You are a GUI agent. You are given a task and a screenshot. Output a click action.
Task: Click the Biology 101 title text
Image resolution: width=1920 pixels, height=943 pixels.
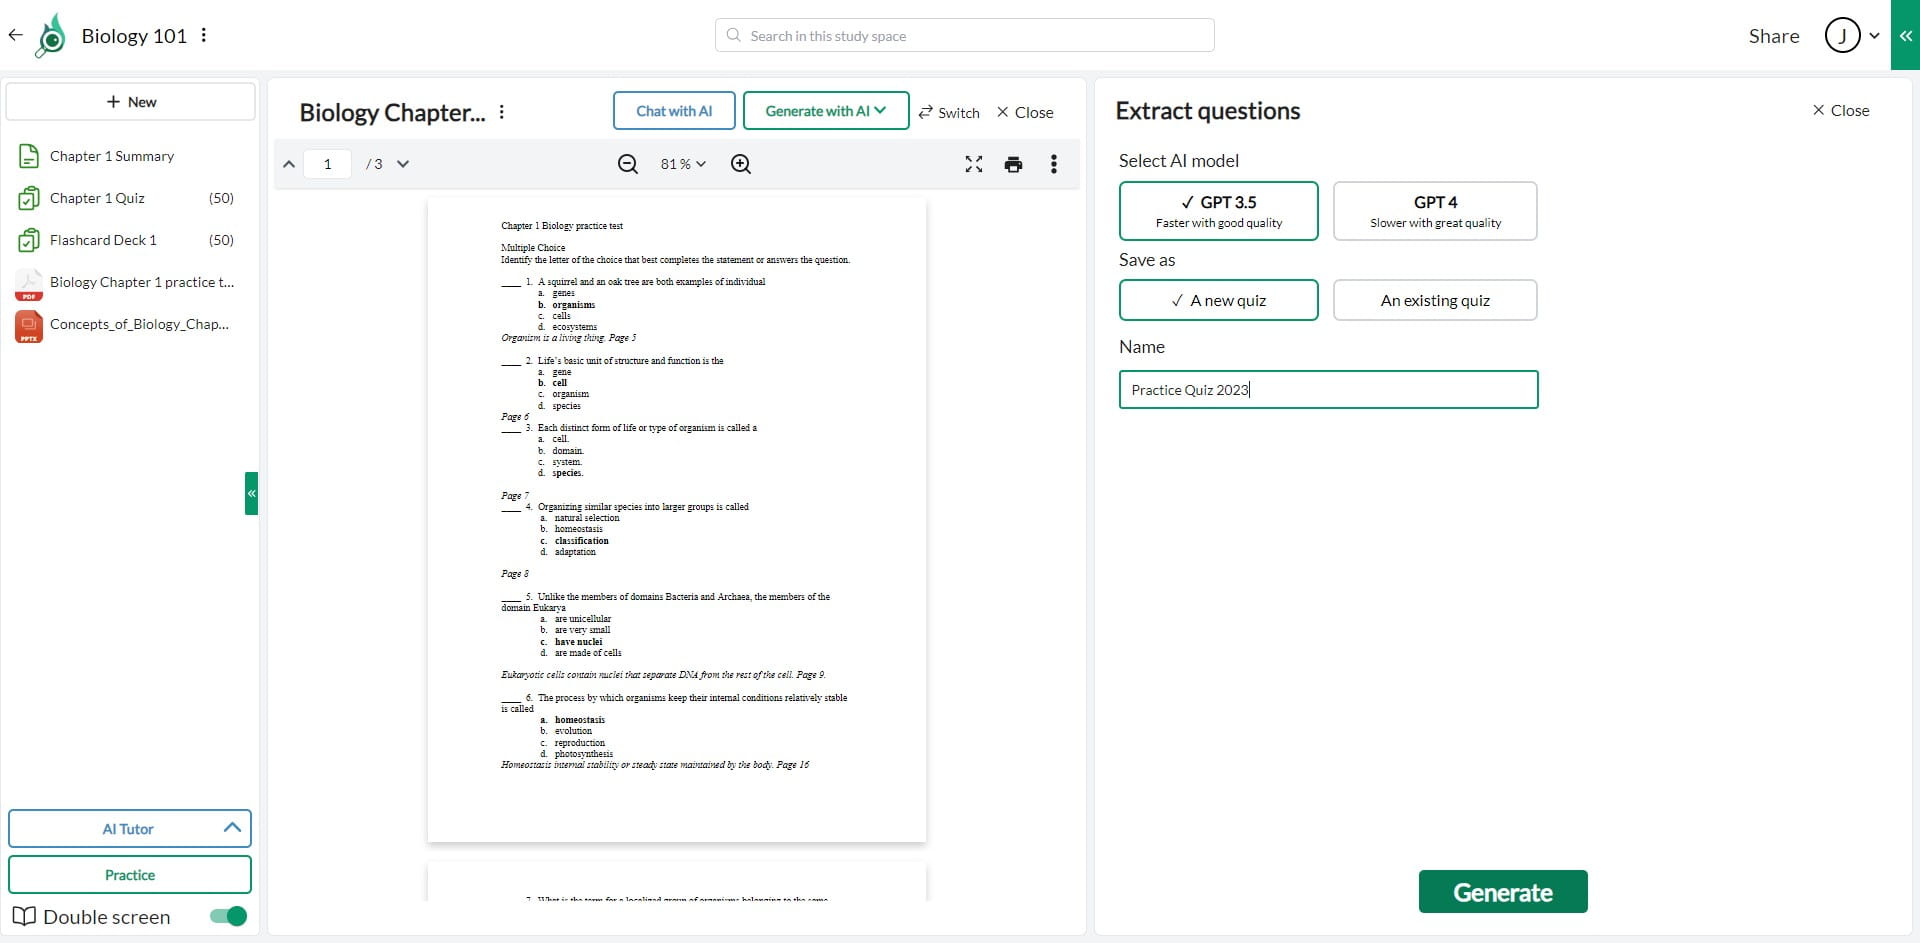(134, 36)
